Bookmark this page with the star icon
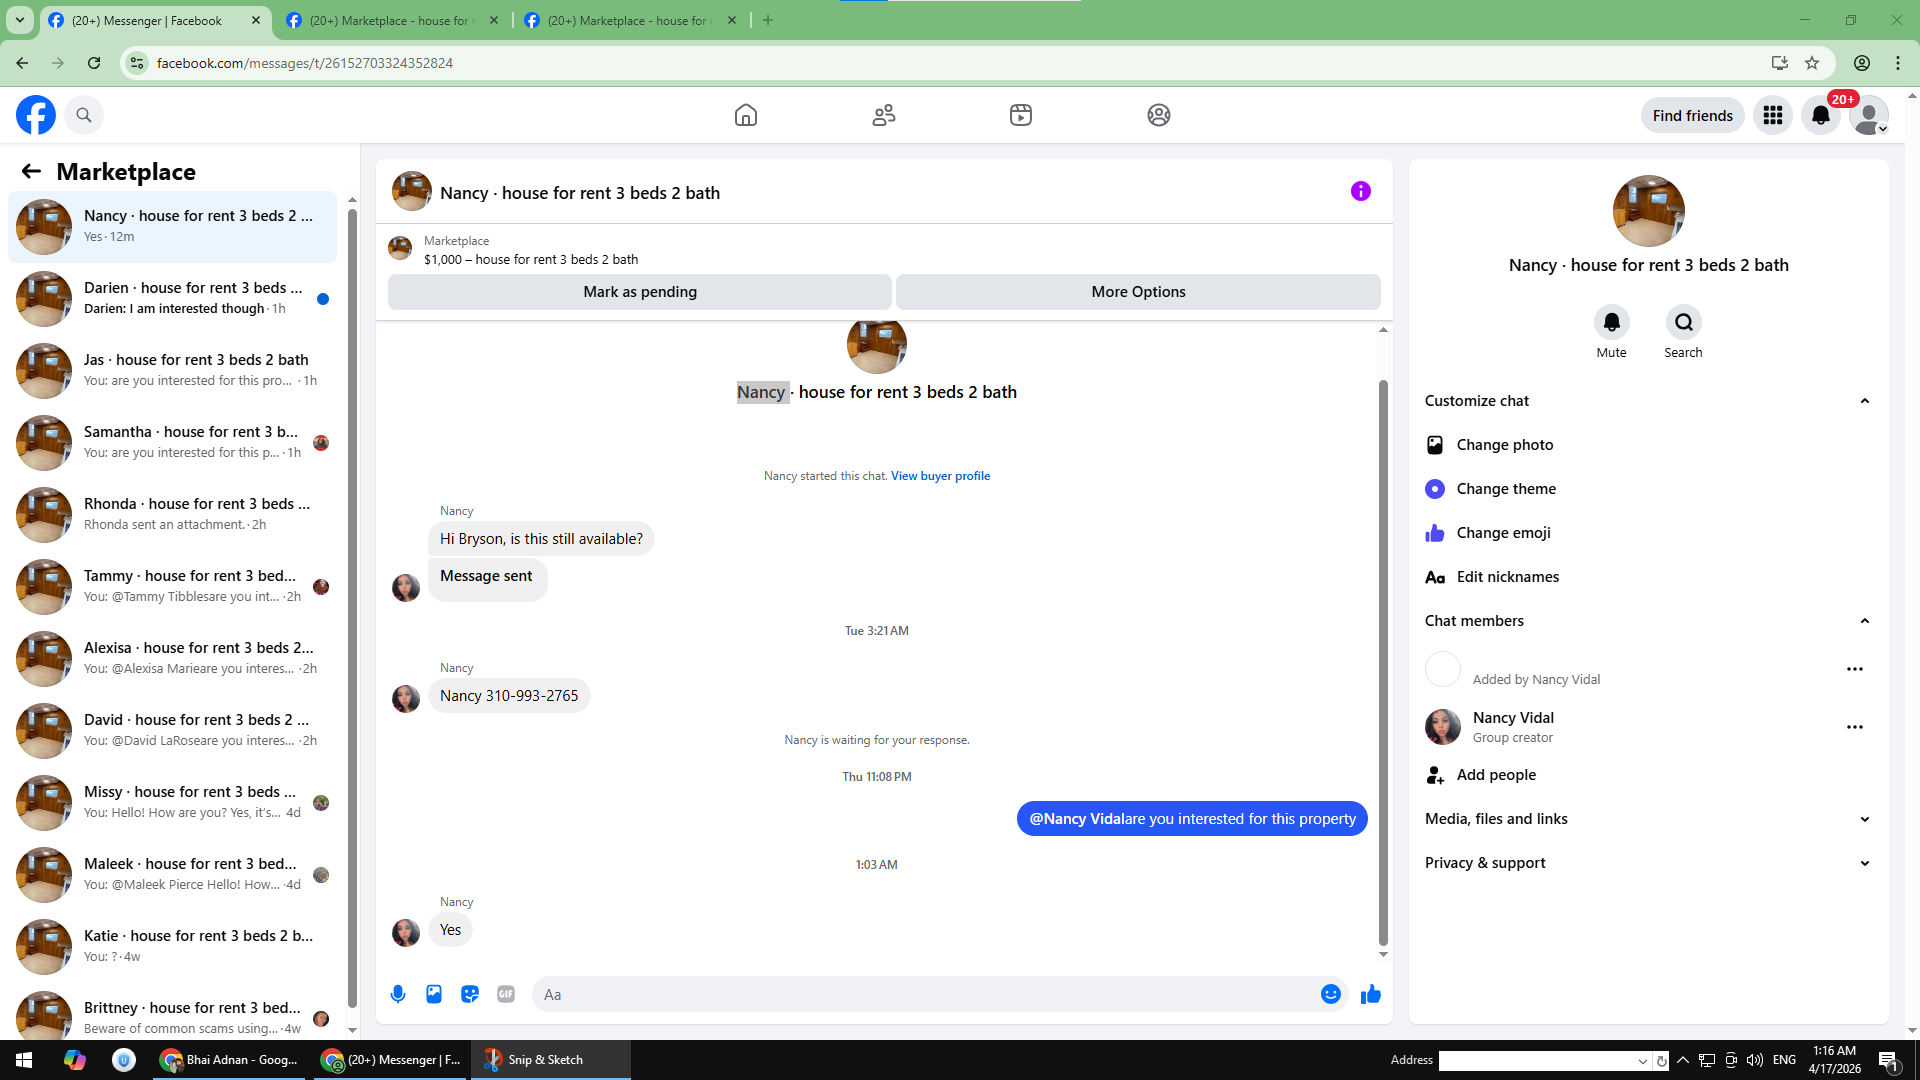Screen dimensions: 1920x1080 pos(1812,63)
